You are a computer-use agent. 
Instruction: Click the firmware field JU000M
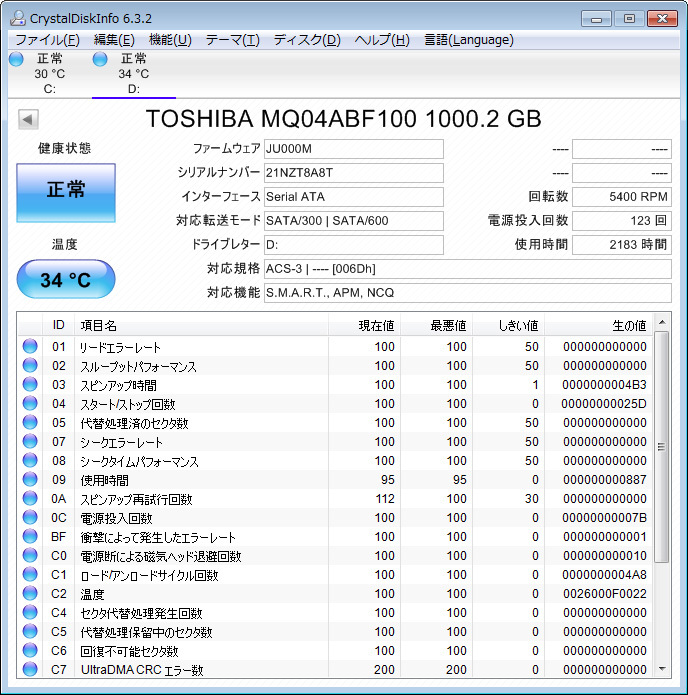[x=354, y=149]
